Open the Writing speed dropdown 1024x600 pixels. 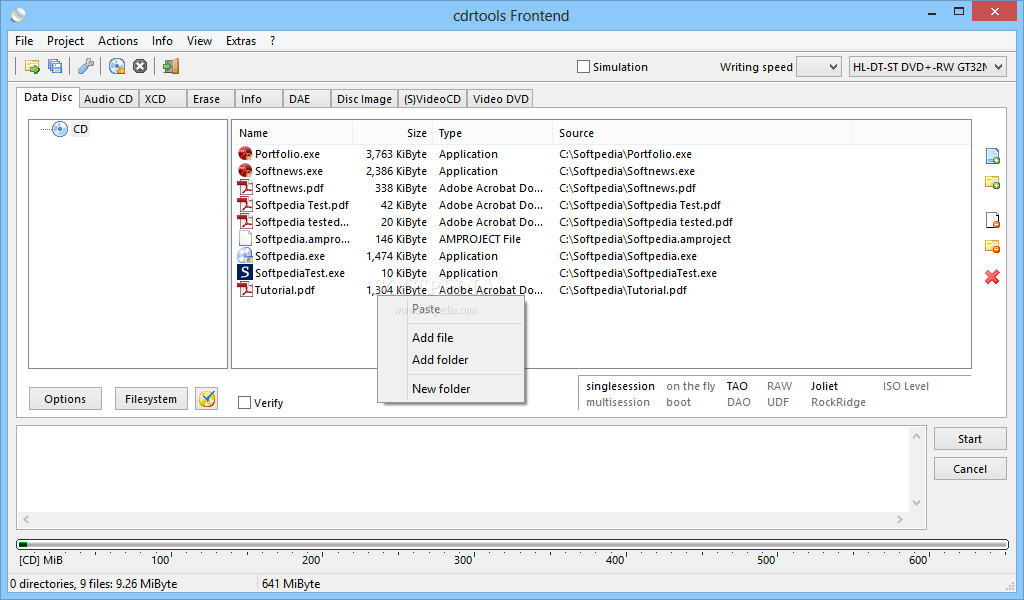pyautogui.click(x=819, y=67)
